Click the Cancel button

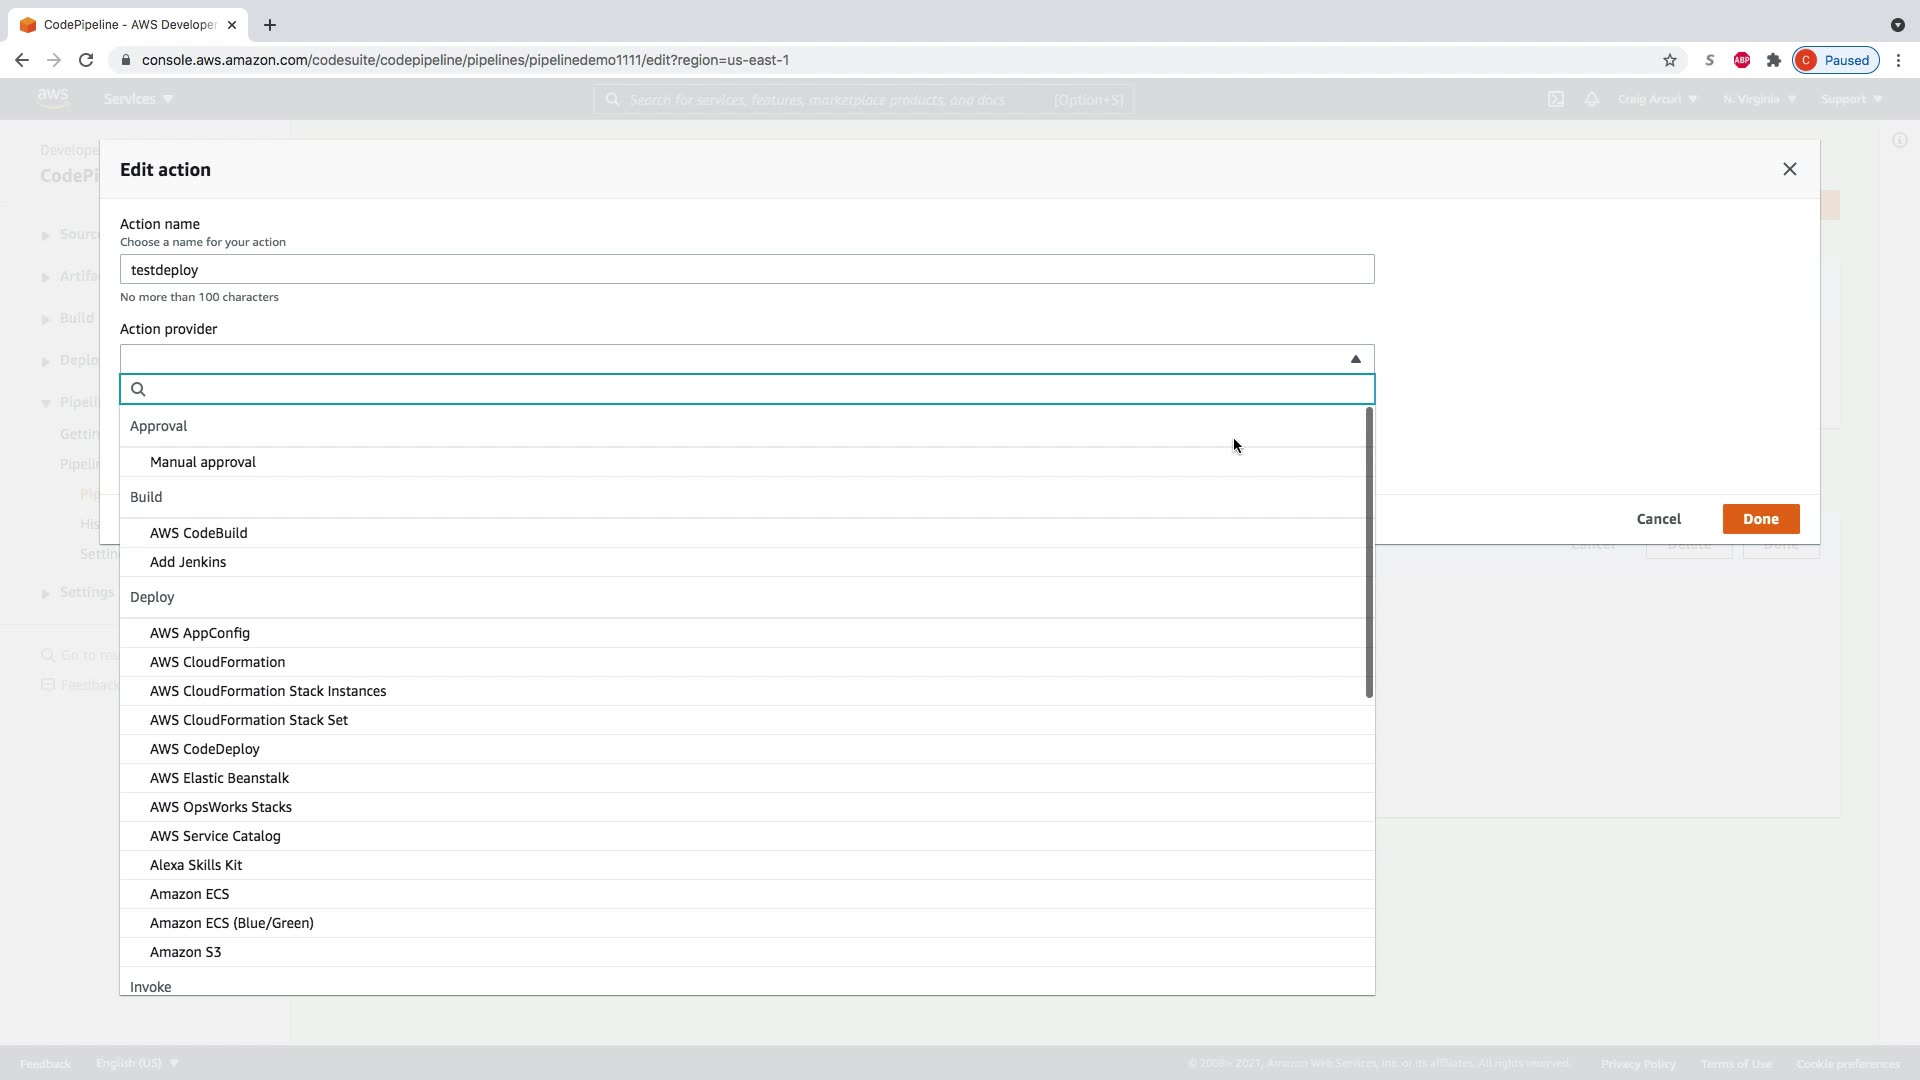click(x=1658, y=519)
